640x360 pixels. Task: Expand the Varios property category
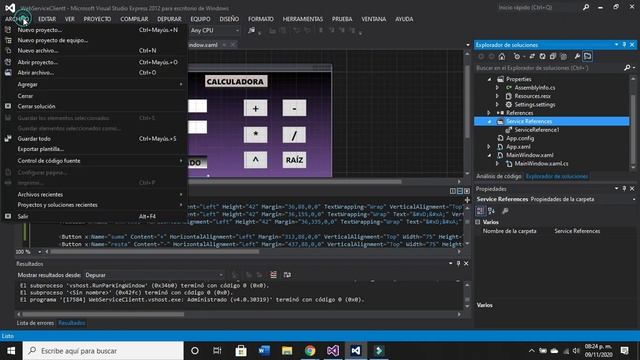[478, 222]
